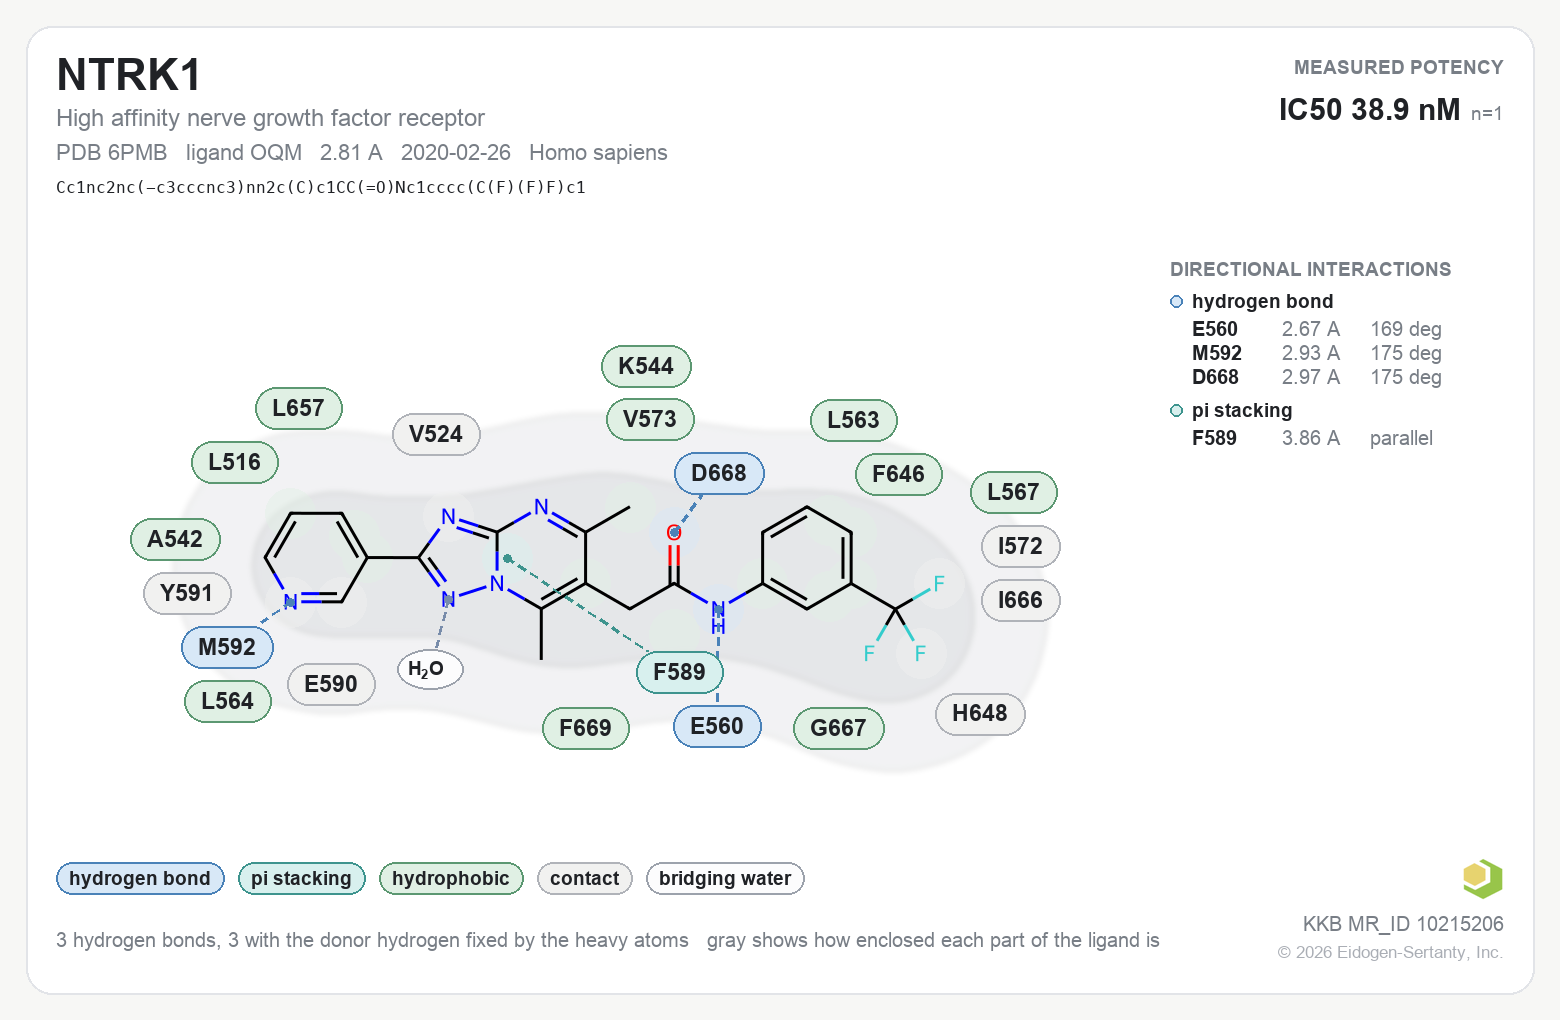The height and width of the screenshot is (1020, 1560).
Task: Click residue label K544
Action: point(646,366)
